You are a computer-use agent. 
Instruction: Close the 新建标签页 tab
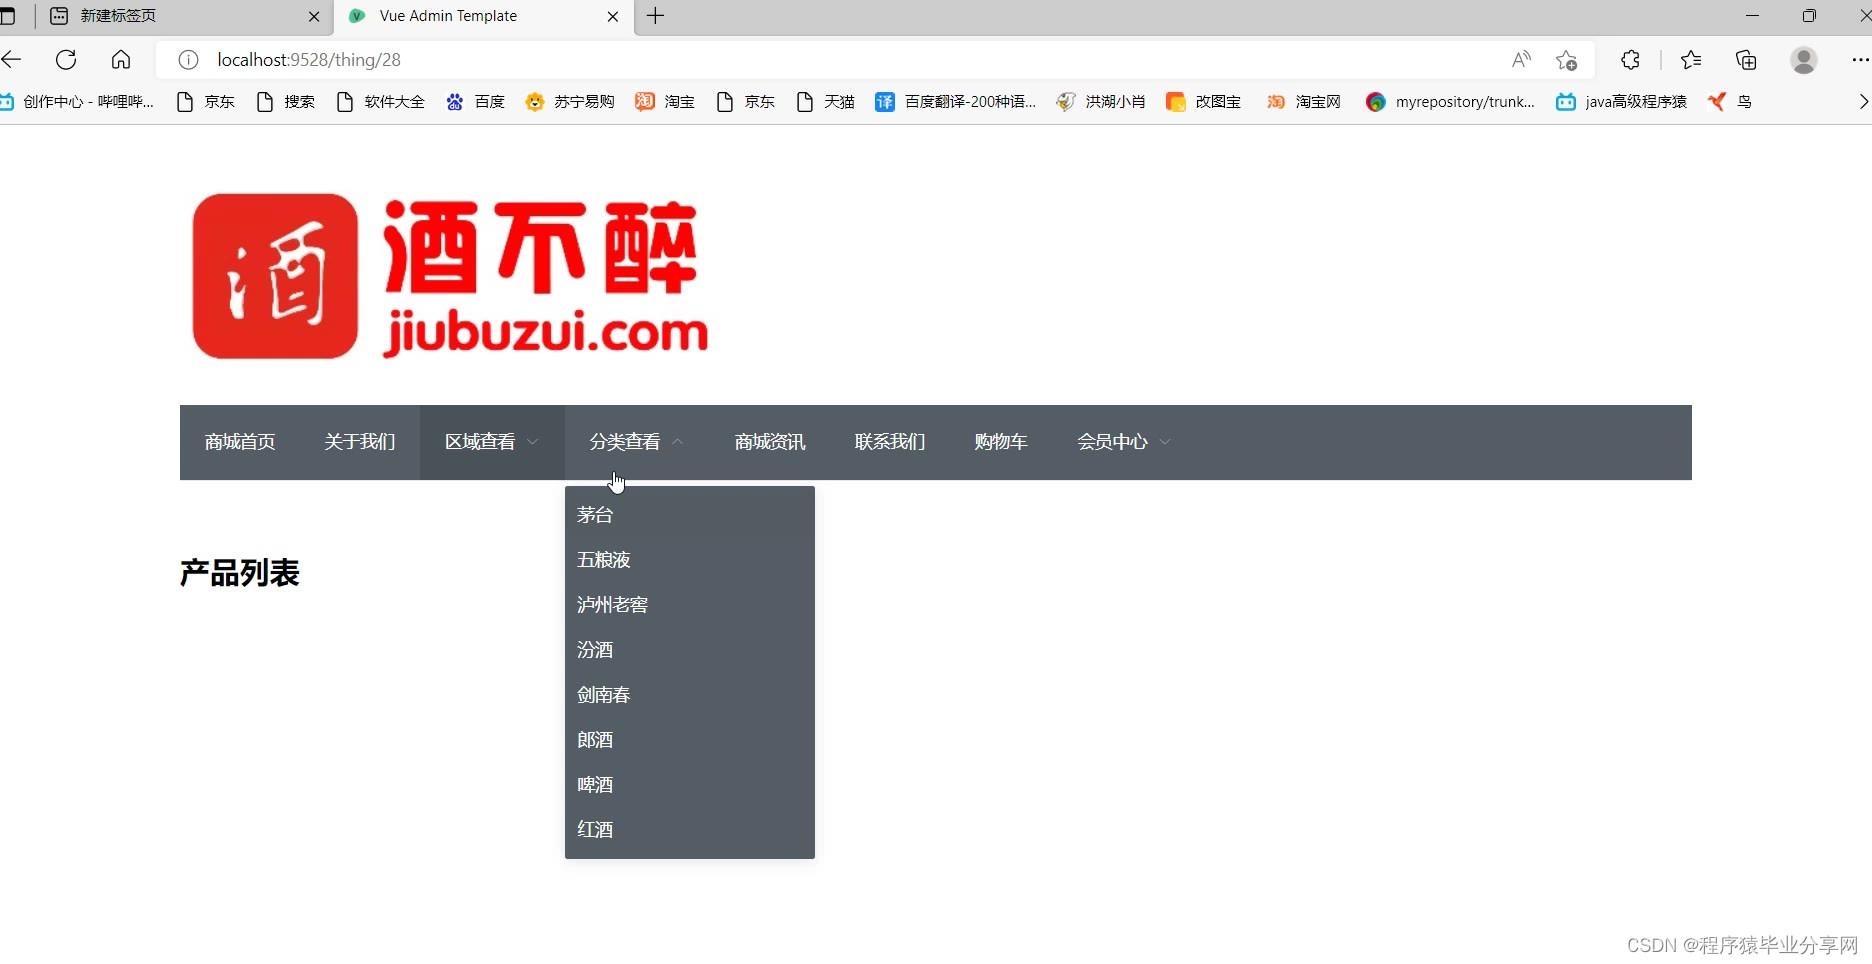(314, 16)
